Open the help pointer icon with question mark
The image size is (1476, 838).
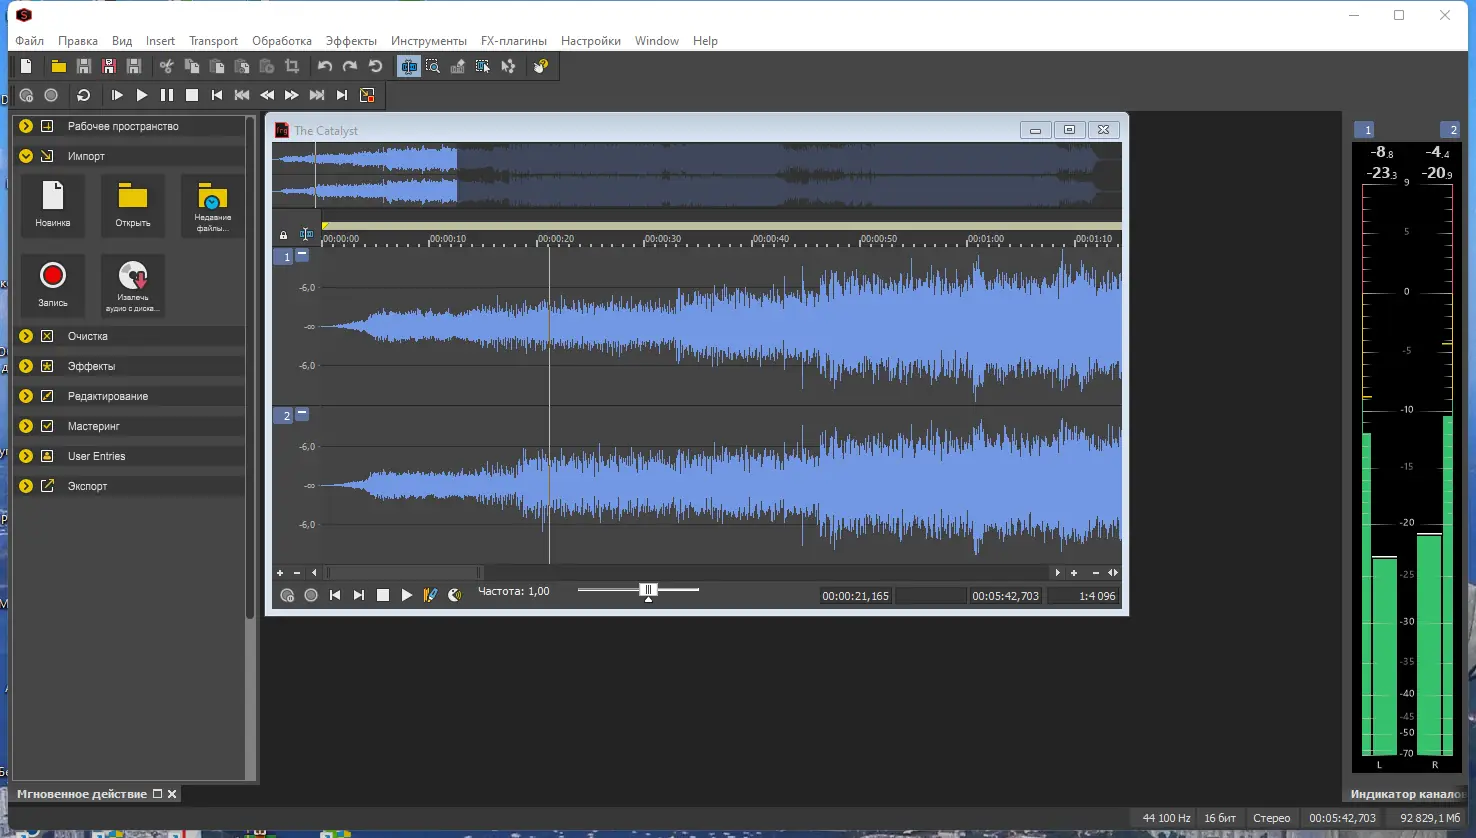pos(541,66)
